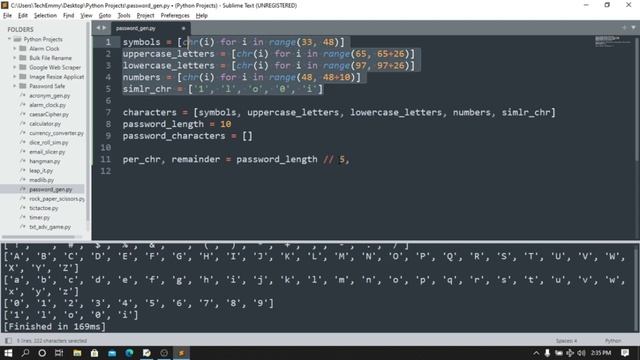Open alarm_clock.py in sidebar
The image size is (640, 360).
click(47, 105)
